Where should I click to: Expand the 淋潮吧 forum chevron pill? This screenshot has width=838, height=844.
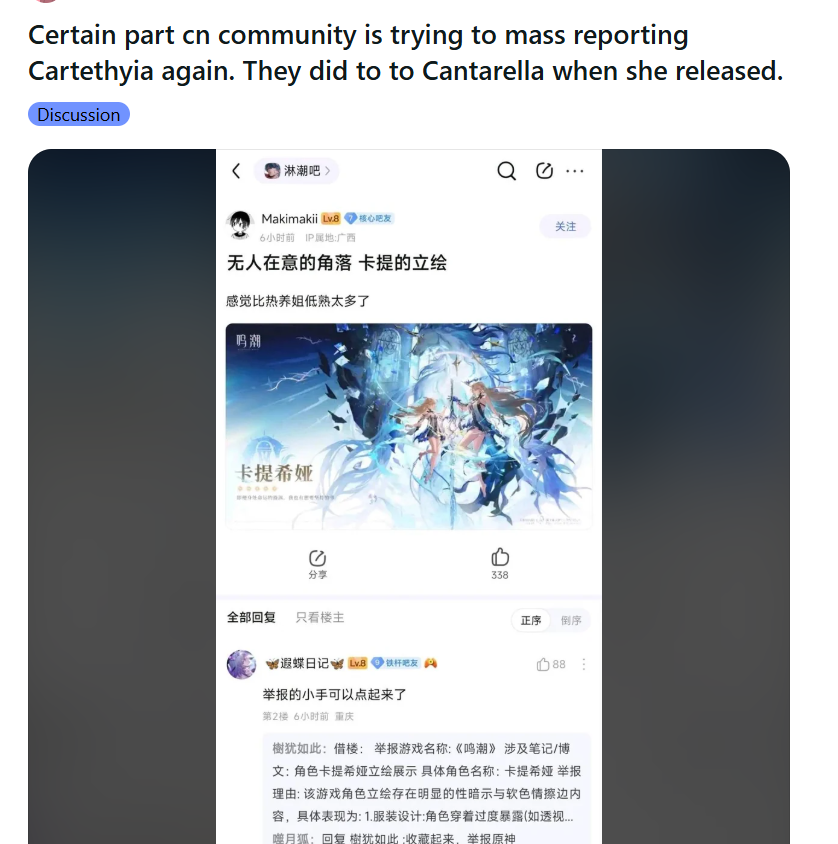tap(296, 171)
